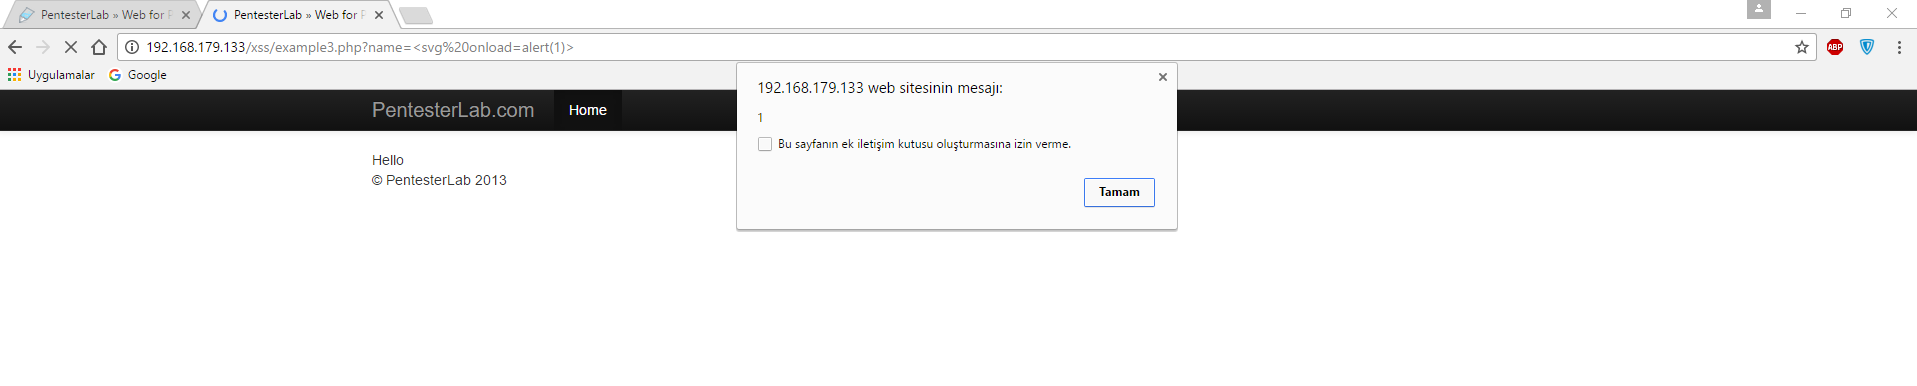
Task: Open the Adblock Plus extension icon
Action: (1835, 47)
